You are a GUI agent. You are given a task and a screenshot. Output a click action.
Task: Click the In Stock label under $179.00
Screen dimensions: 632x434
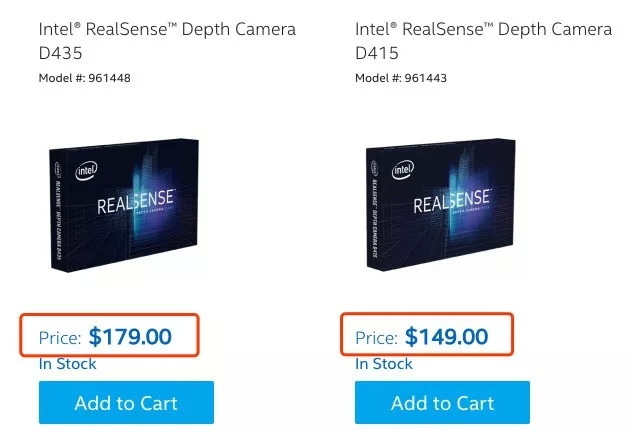coord(68,364)
